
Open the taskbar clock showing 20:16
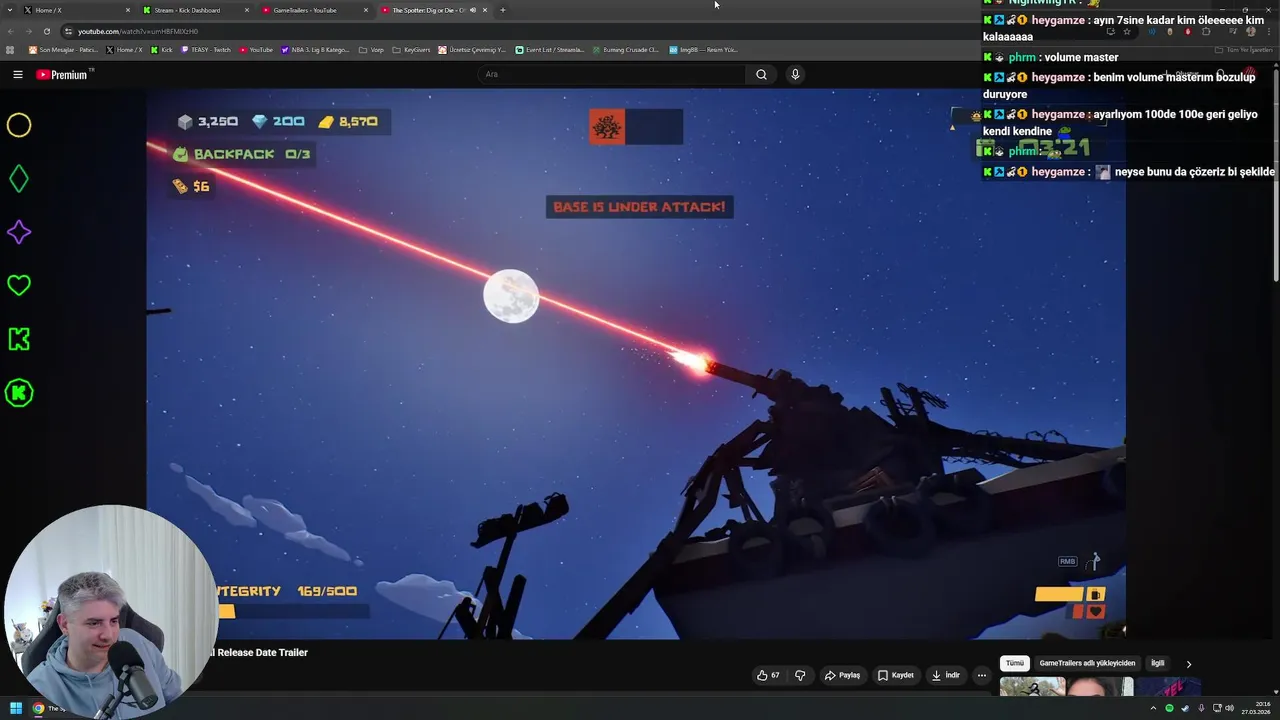[1256, 708]
